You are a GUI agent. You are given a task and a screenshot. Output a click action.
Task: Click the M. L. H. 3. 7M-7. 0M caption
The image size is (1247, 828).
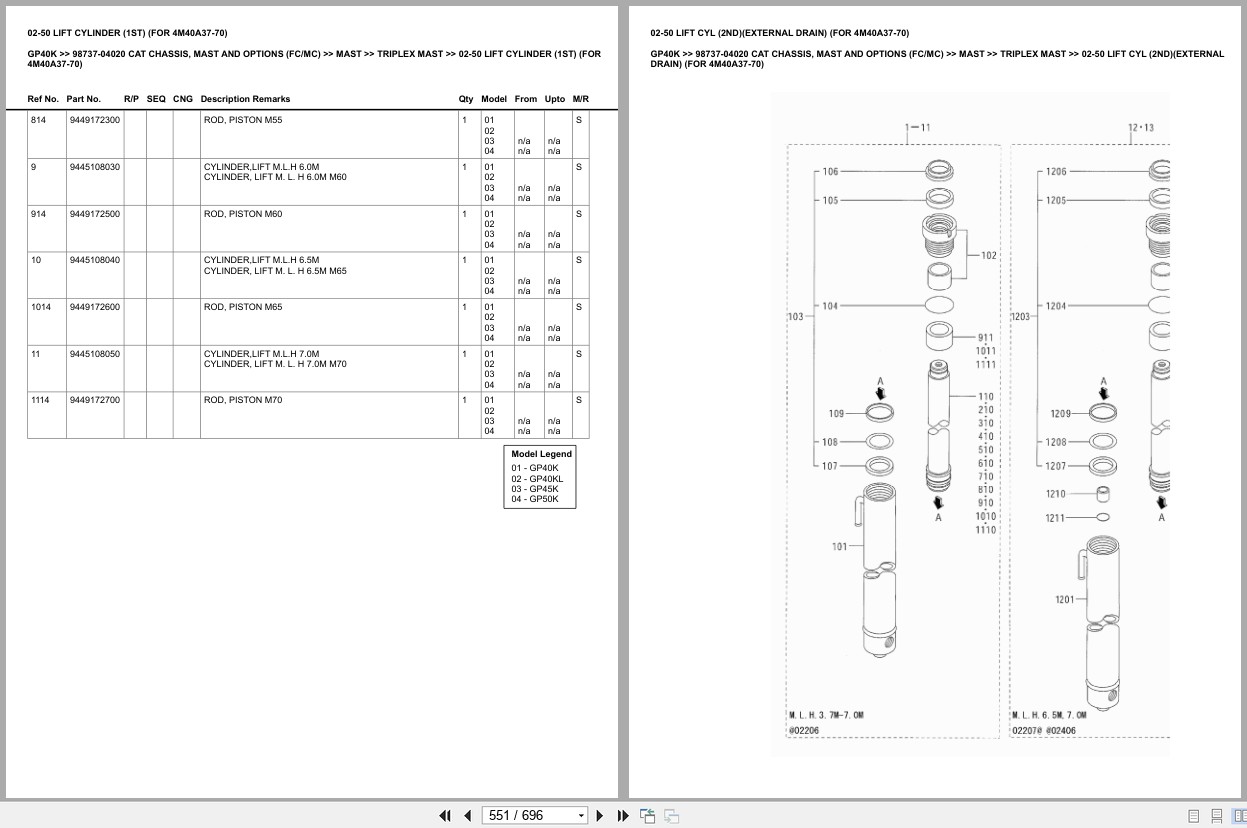pyautogui.click(x=825, y=715)
